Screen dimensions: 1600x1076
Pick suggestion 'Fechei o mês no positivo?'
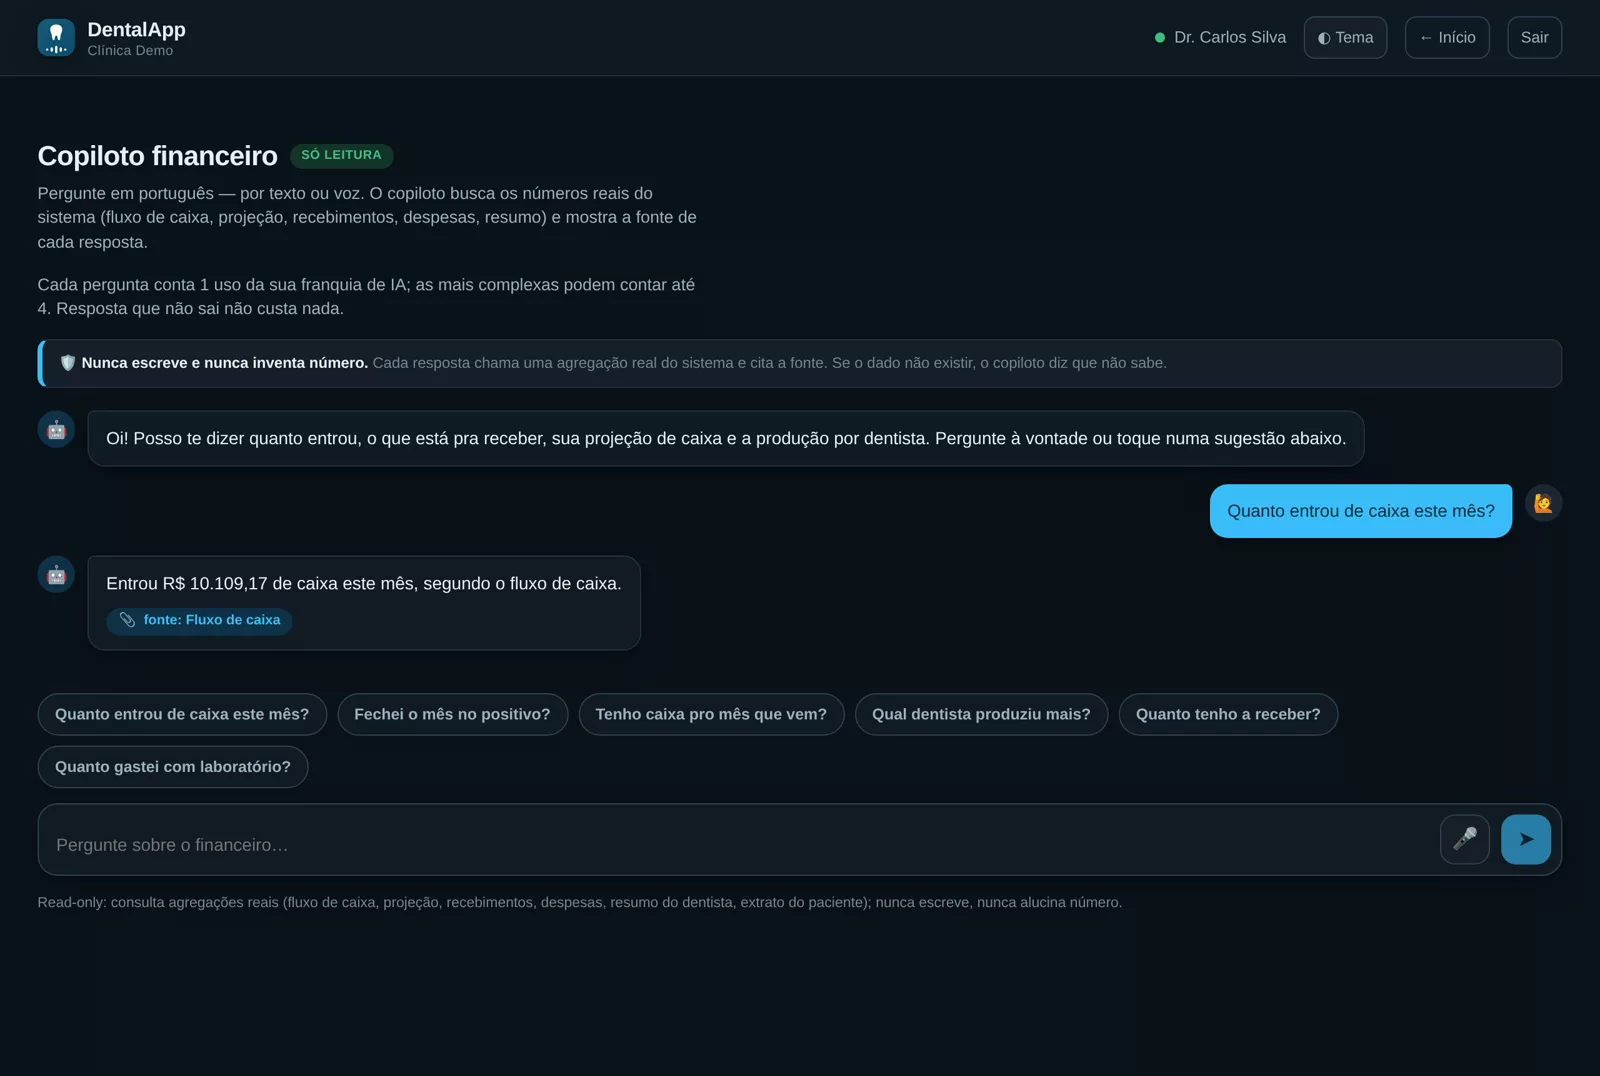452,714
